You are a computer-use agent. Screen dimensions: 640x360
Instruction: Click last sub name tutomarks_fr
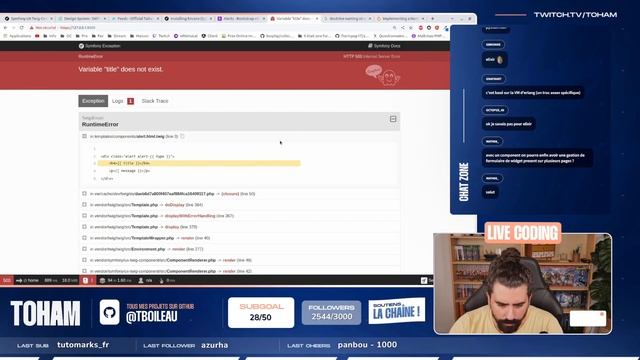83,345
